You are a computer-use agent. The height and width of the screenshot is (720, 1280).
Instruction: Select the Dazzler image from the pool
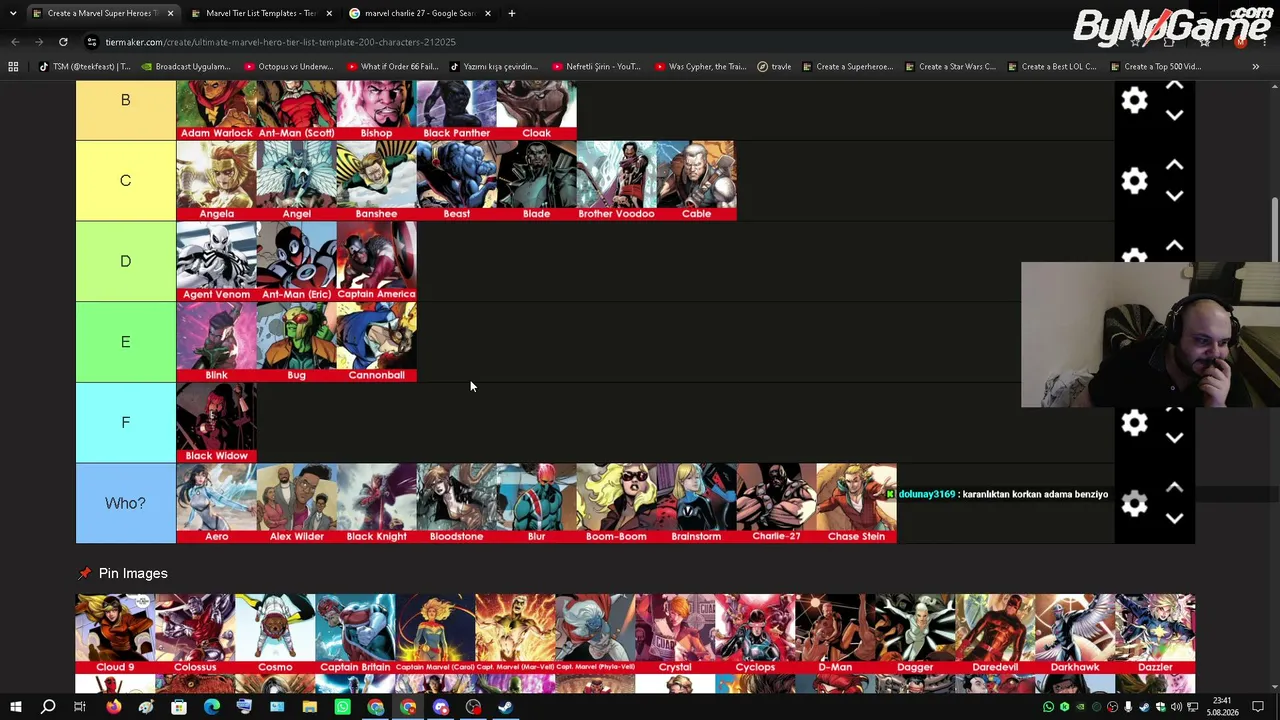[1155, 634]
